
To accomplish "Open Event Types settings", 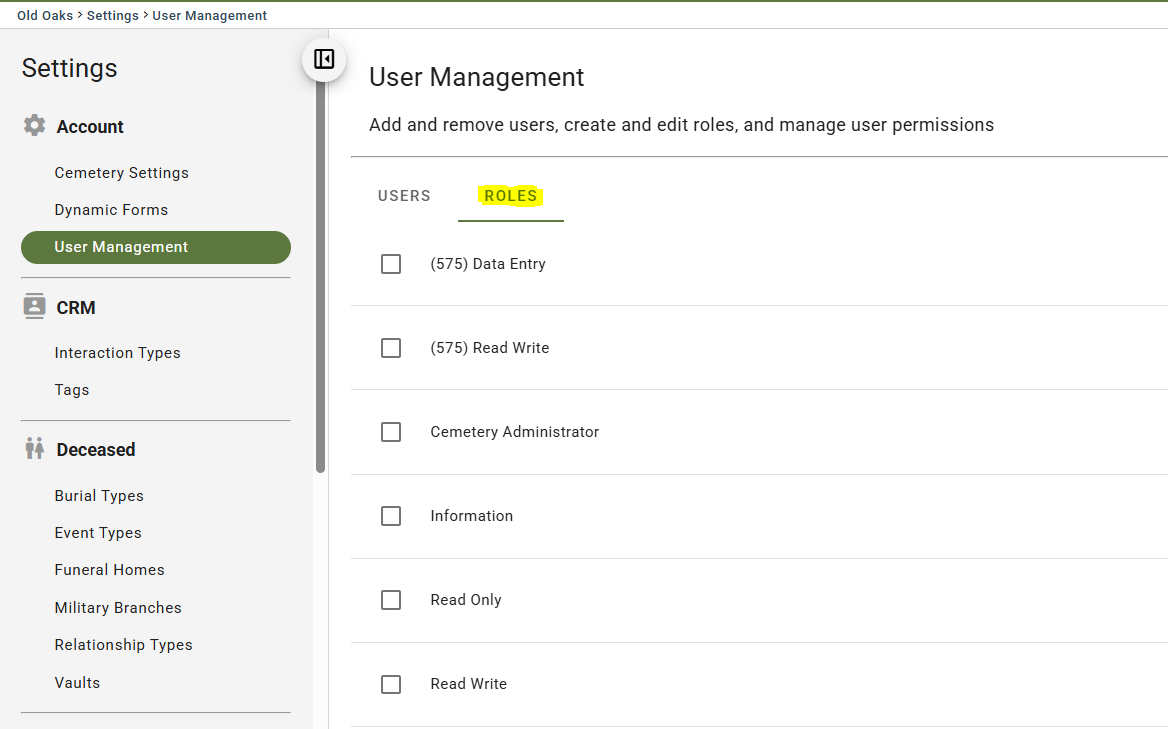I will [x=98, y=533].
